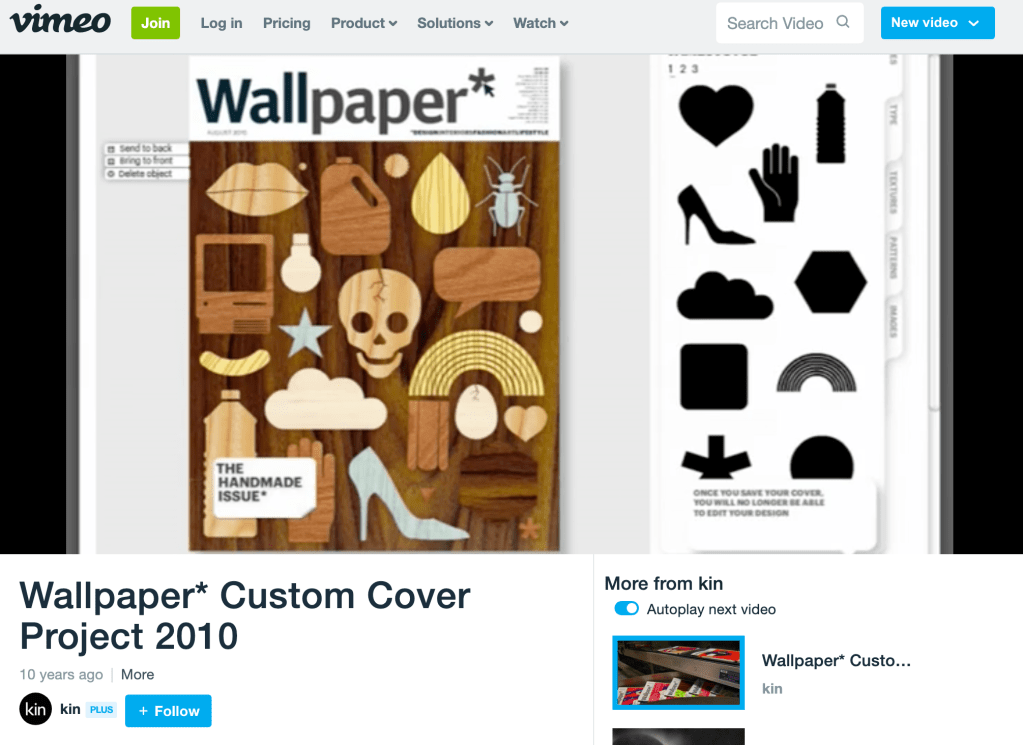
Task: Click the kin avatar icon
Action: point(35,709)
